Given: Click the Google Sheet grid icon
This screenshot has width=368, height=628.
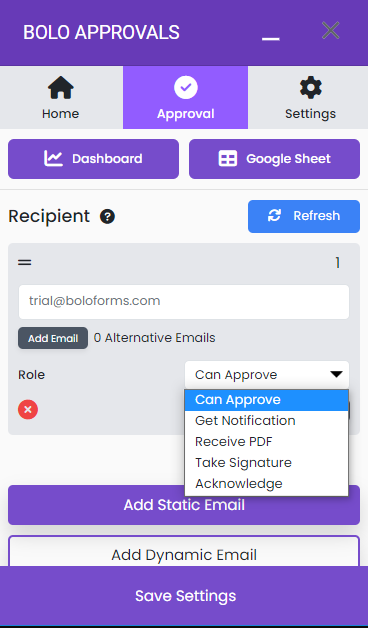Looking at the screenshot, I should [x=227, y=159].
